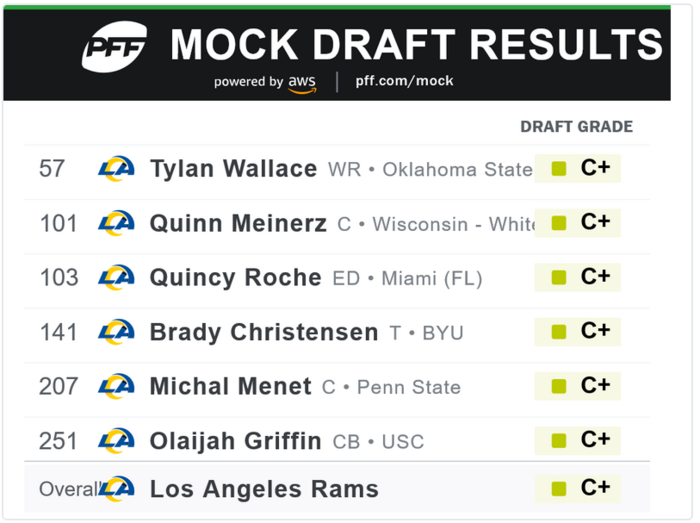Click the Rams logo beside Tylan Wallace
Viewport: 700px width, 523px height.
(x=116, y=169)
